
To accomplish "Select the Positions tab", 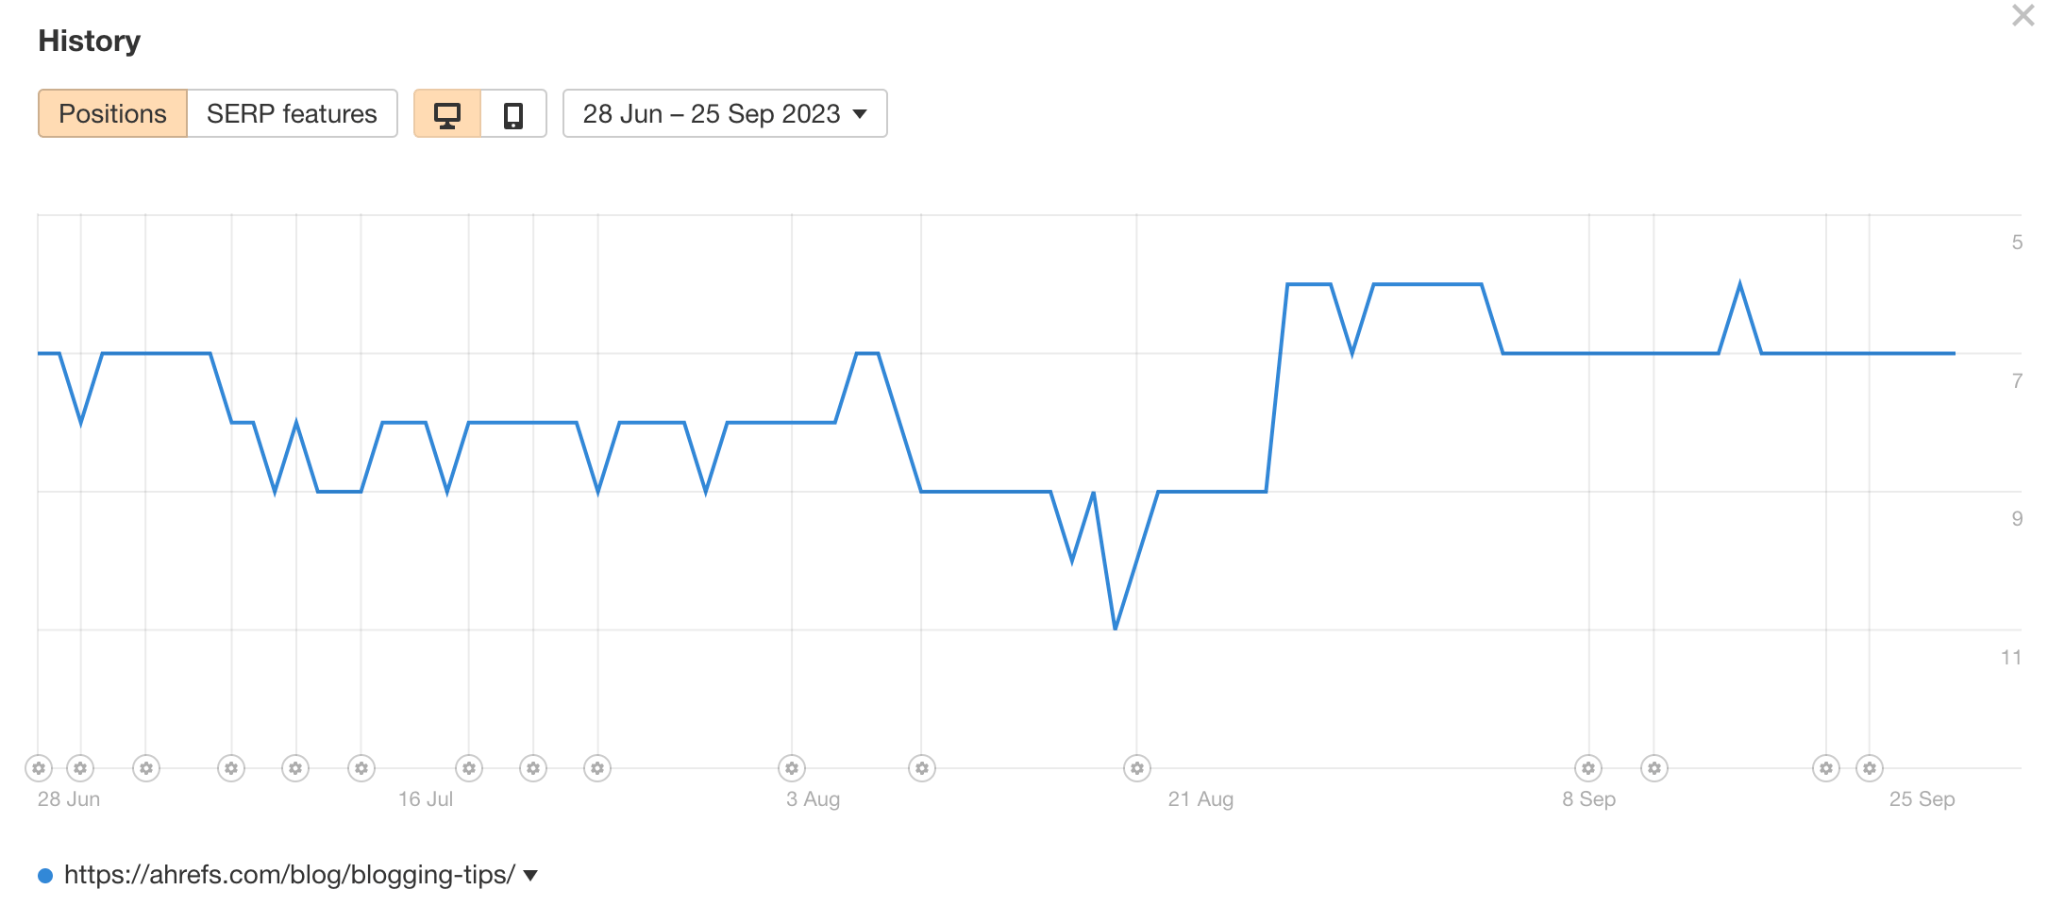I will coord(111,113).
